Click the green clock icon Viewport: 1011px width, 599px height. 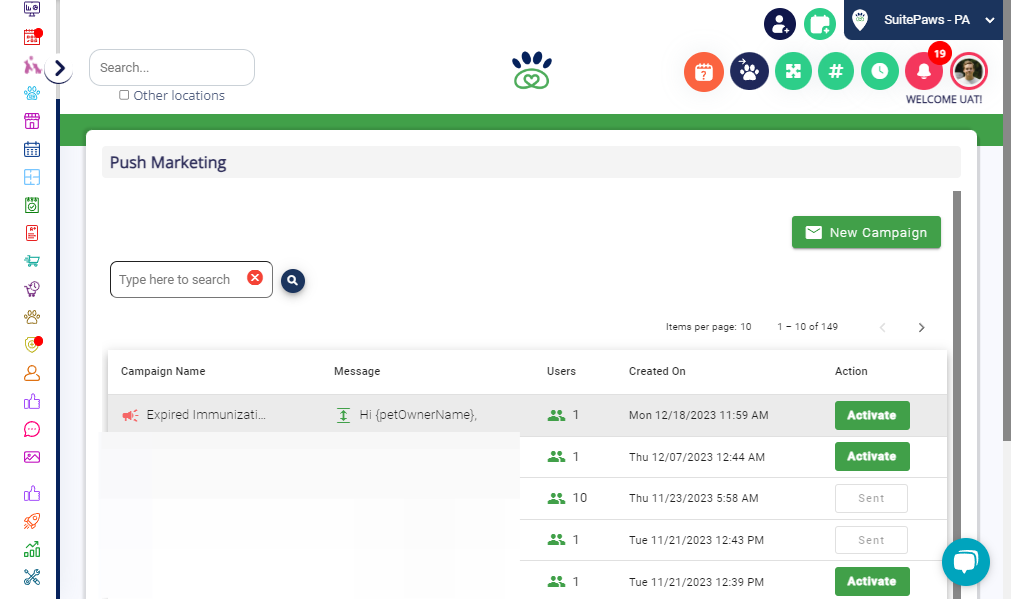coord(879,71)
